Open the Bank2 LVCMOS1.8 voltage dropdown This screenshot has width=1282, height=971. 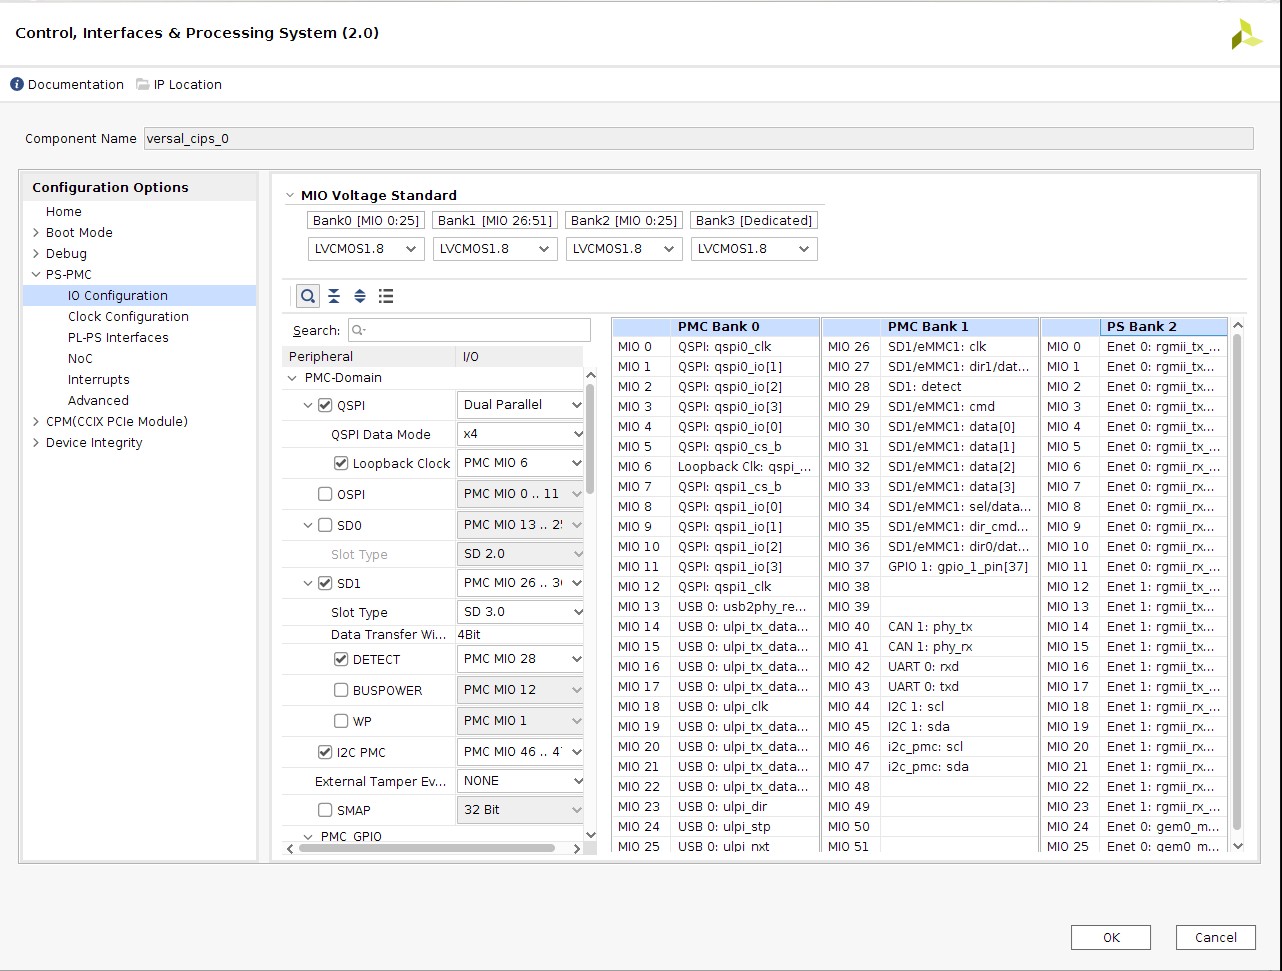click(624, 249)
